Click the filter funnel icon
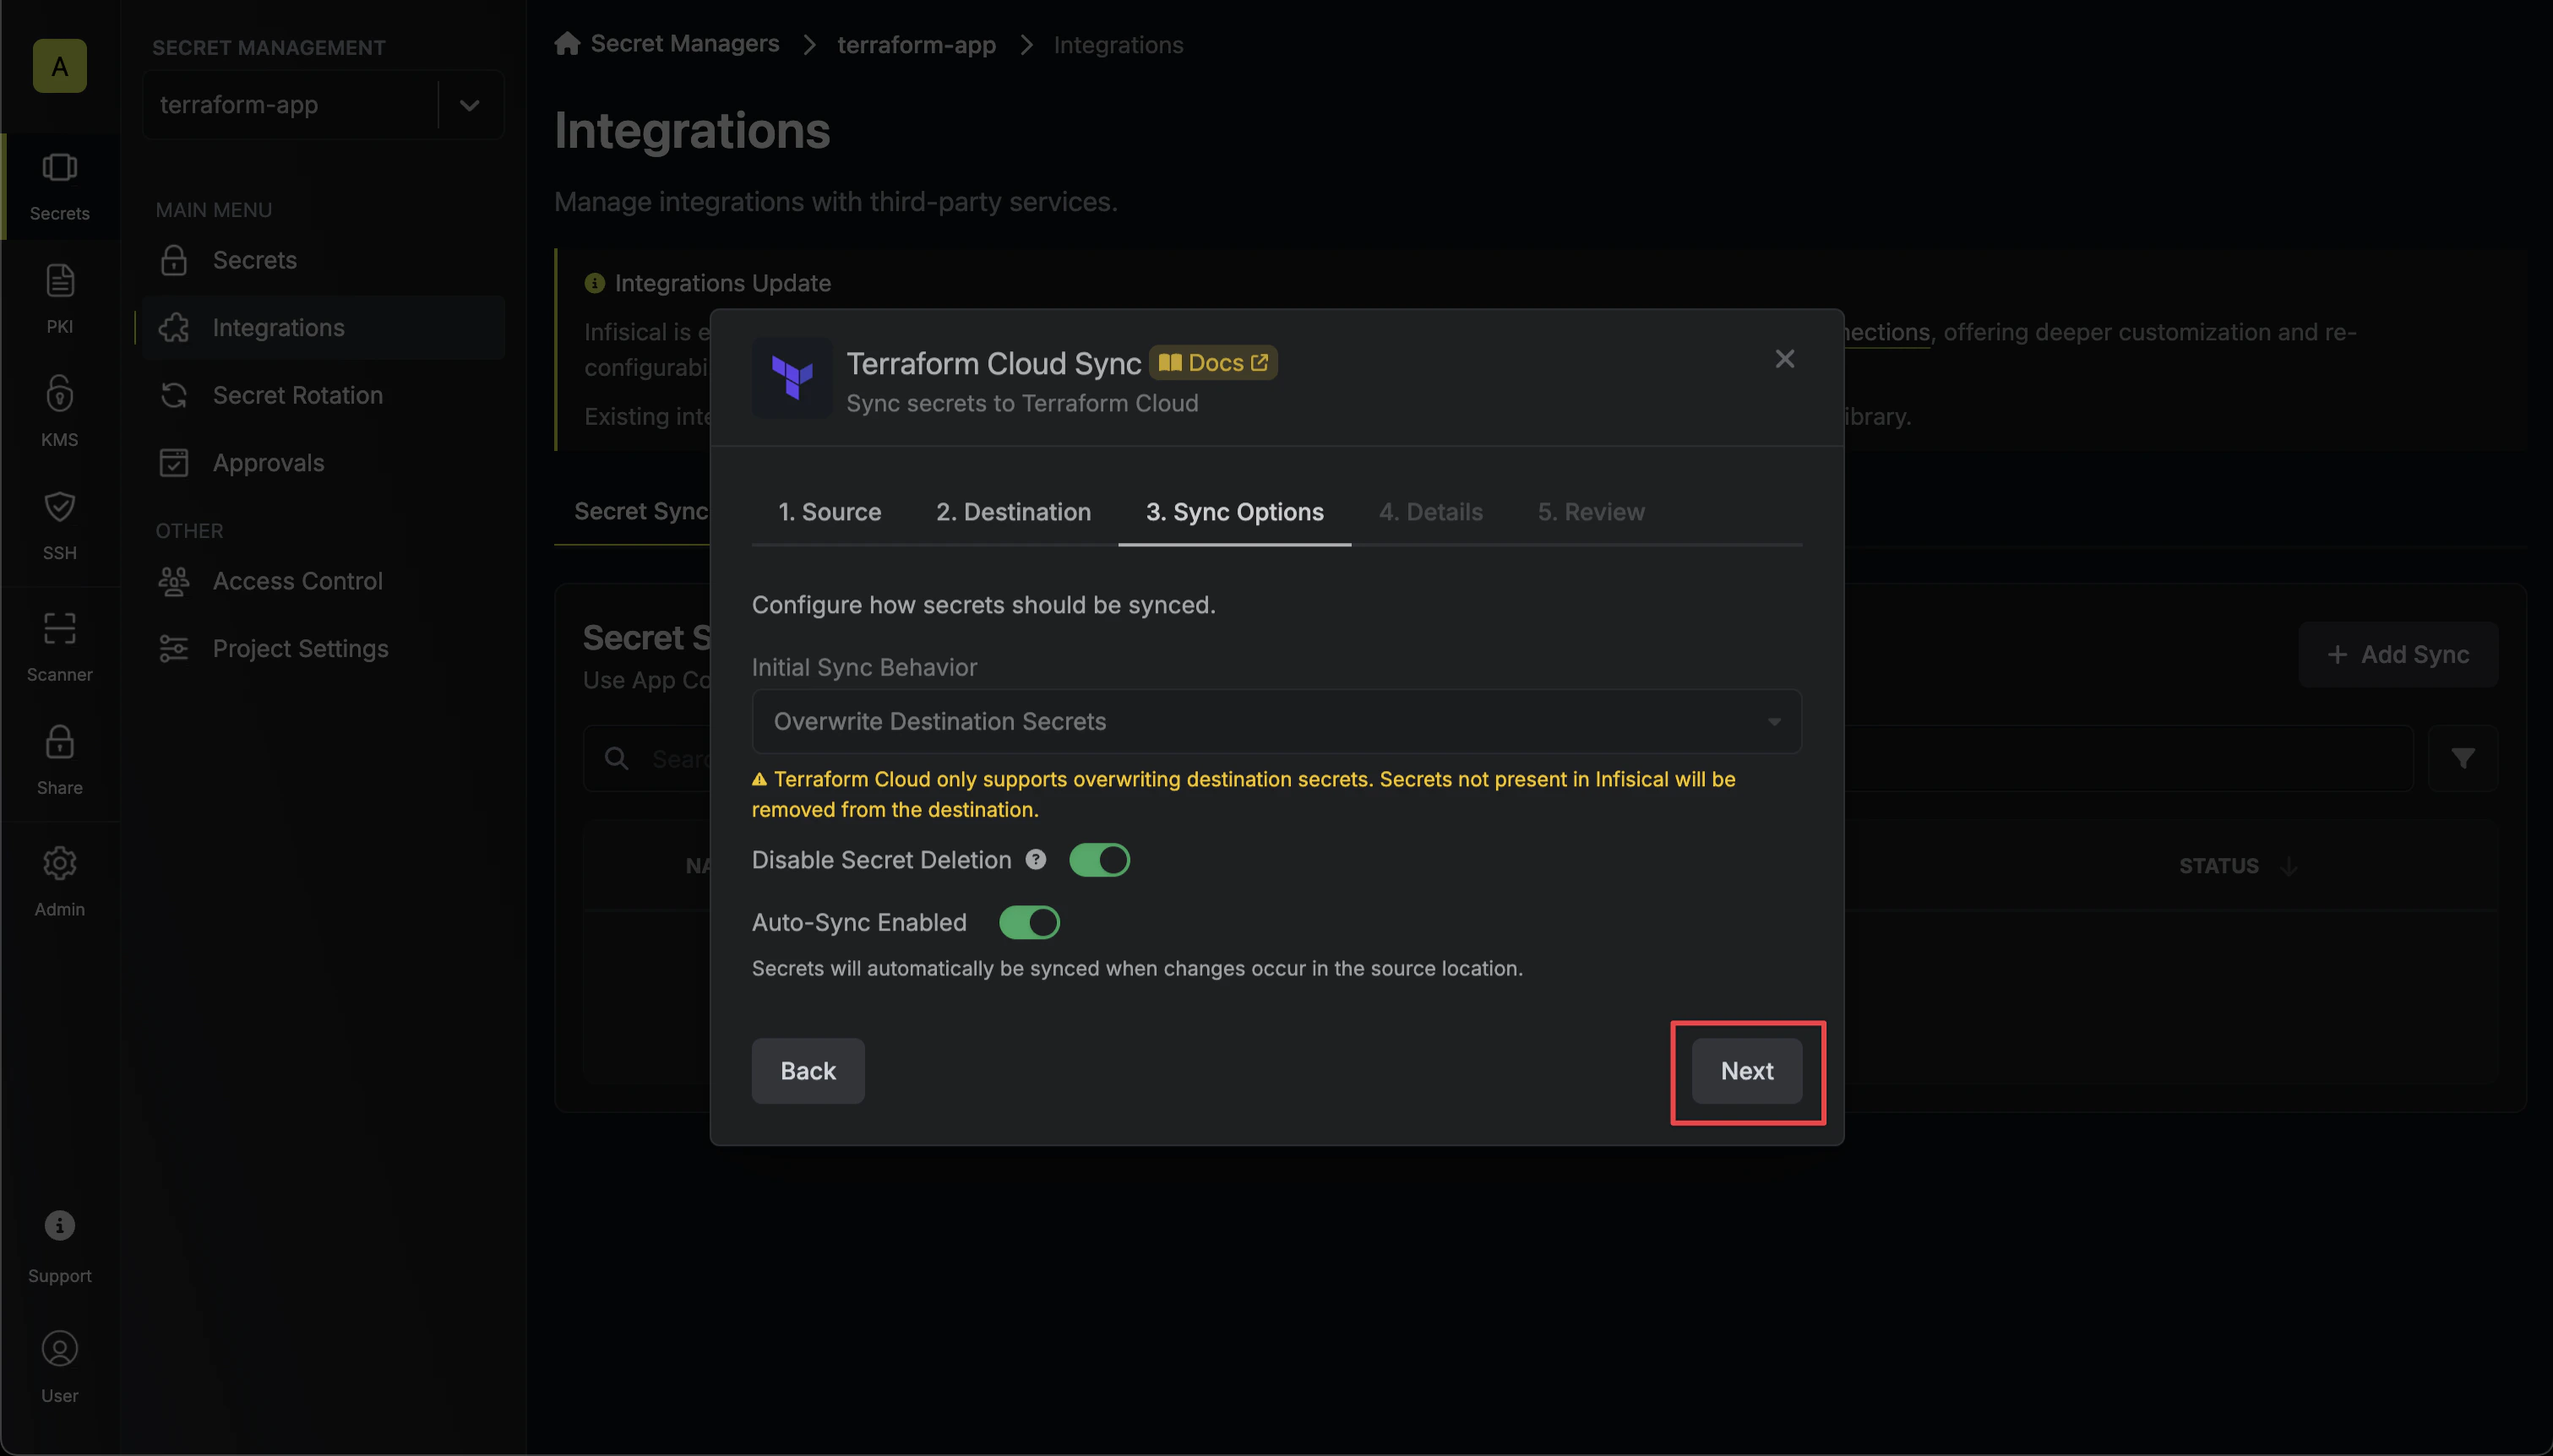The height and width of the screenshot is (1456, 2553). click(x=2463, y=758)
